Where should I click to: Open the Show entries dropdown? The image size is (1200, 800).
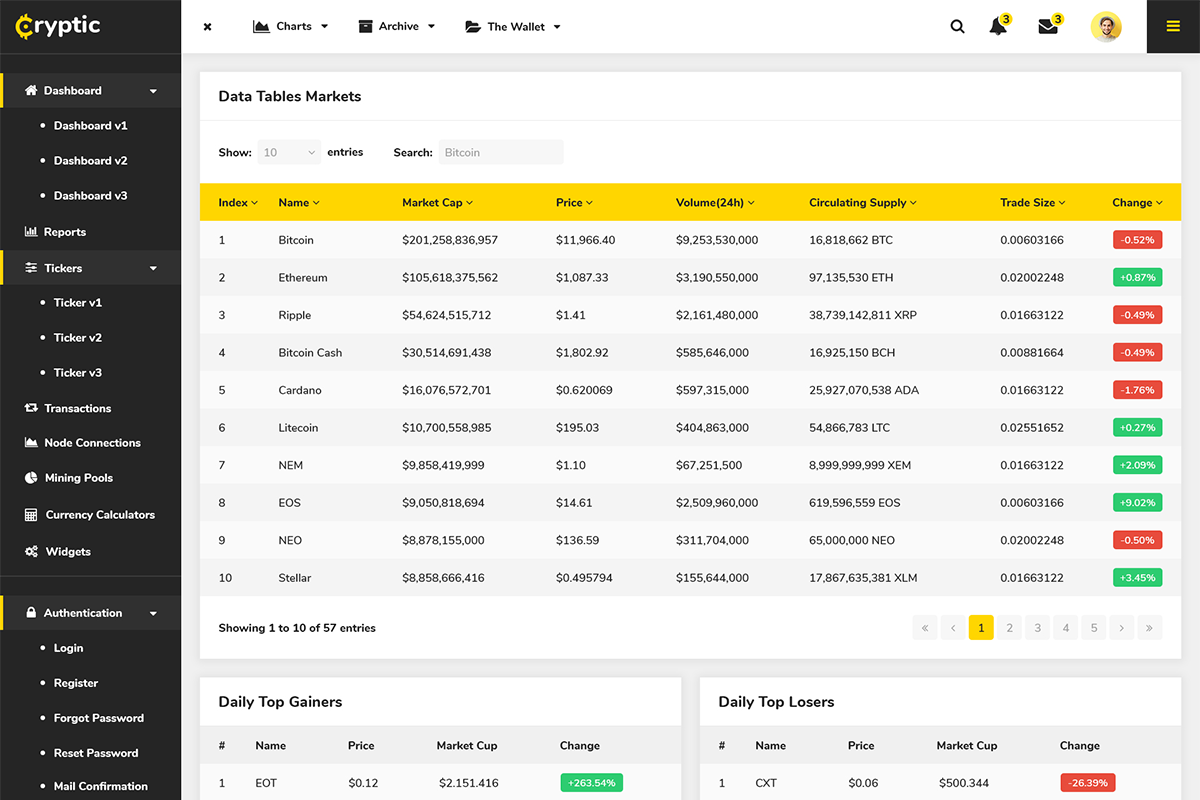[289, 153]
